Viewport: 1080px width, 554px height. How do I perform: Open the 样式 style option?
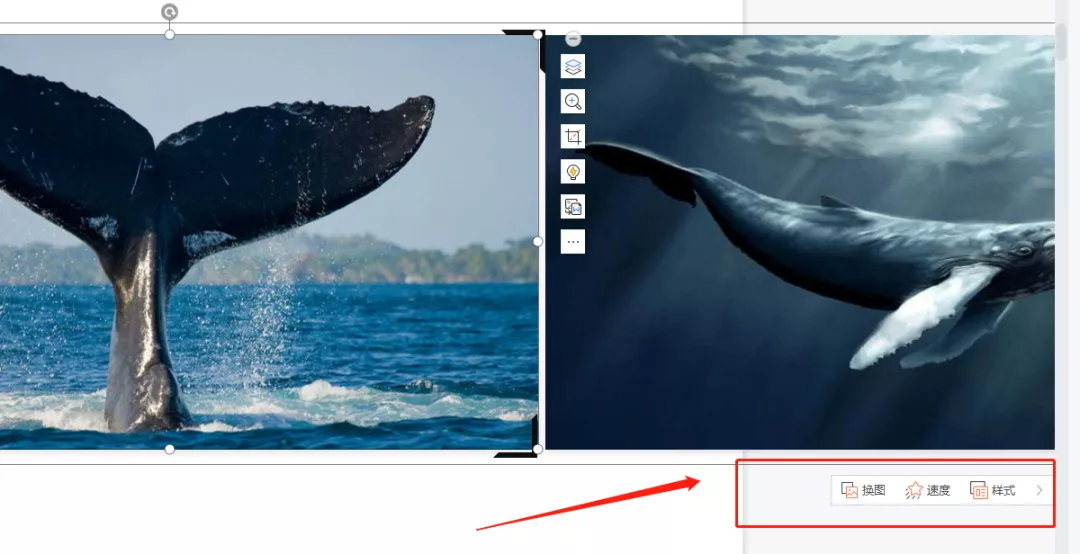[x=993, y=490]
